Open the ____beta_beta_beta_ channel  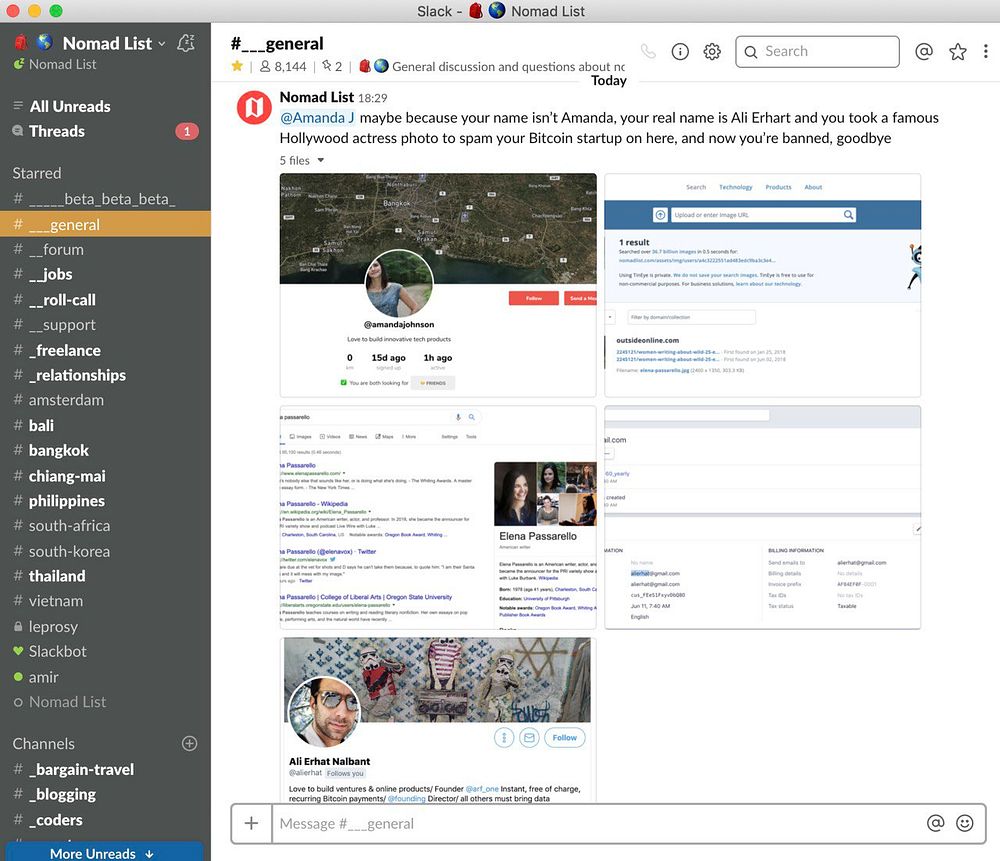click(105, 199)
